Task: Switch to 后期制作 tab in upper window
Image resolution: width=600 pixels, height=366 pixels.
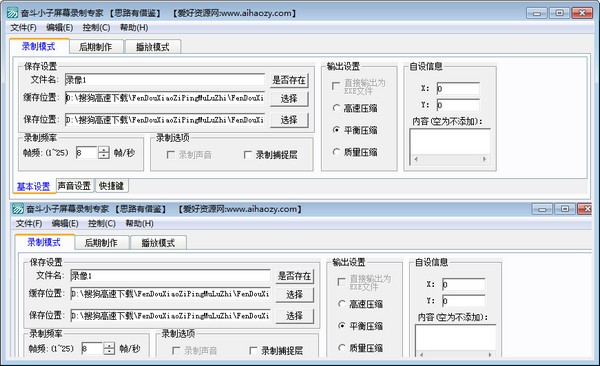Action: [x=96, y=47]
